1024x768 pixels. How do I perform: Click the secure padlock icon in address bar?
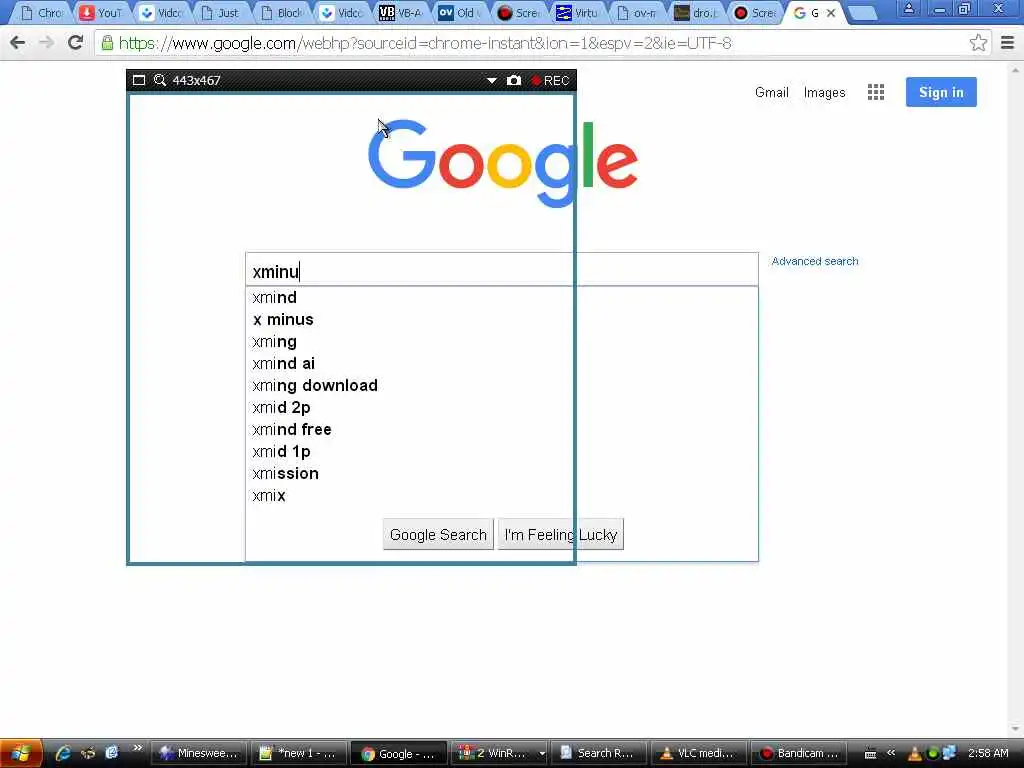[107, 43]
